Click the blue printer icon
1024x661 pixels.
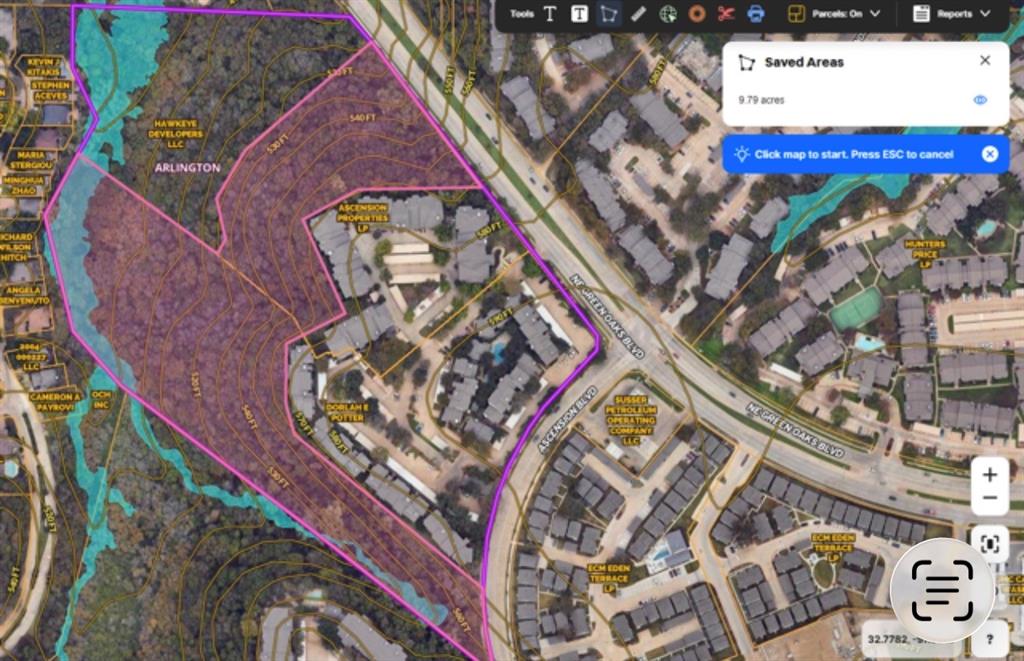[756, 14]
